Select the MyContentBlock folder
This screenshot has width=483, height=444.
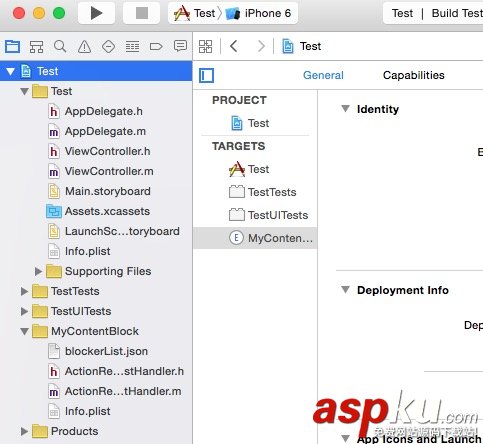(x=85, y=331)
